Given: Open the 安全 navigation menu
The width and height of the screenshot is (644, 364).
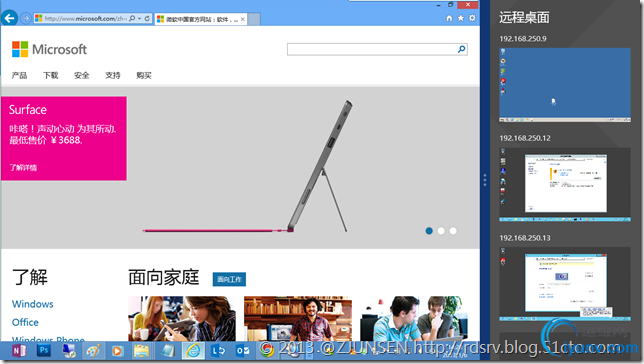Looking at the screenshot, I should coord(81,75).
